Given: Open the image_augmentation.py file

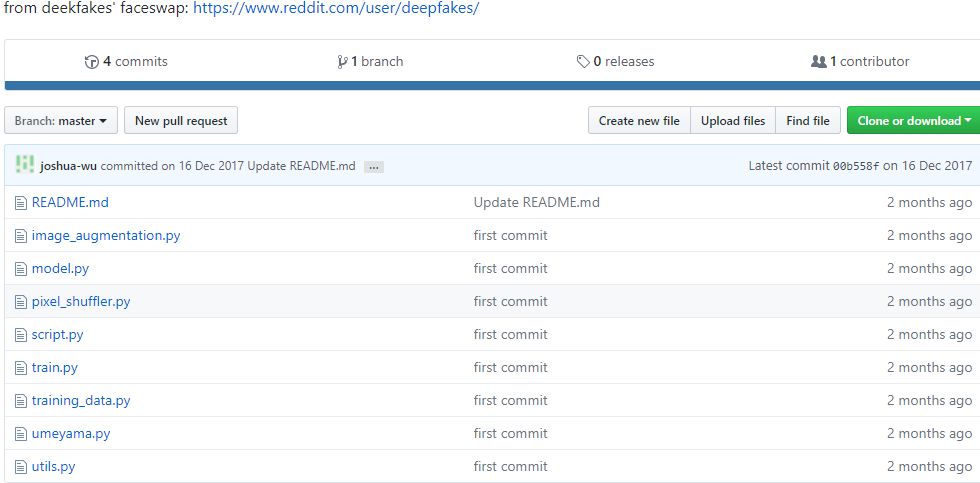Looking at the screenshot, I should coord(106,236).
